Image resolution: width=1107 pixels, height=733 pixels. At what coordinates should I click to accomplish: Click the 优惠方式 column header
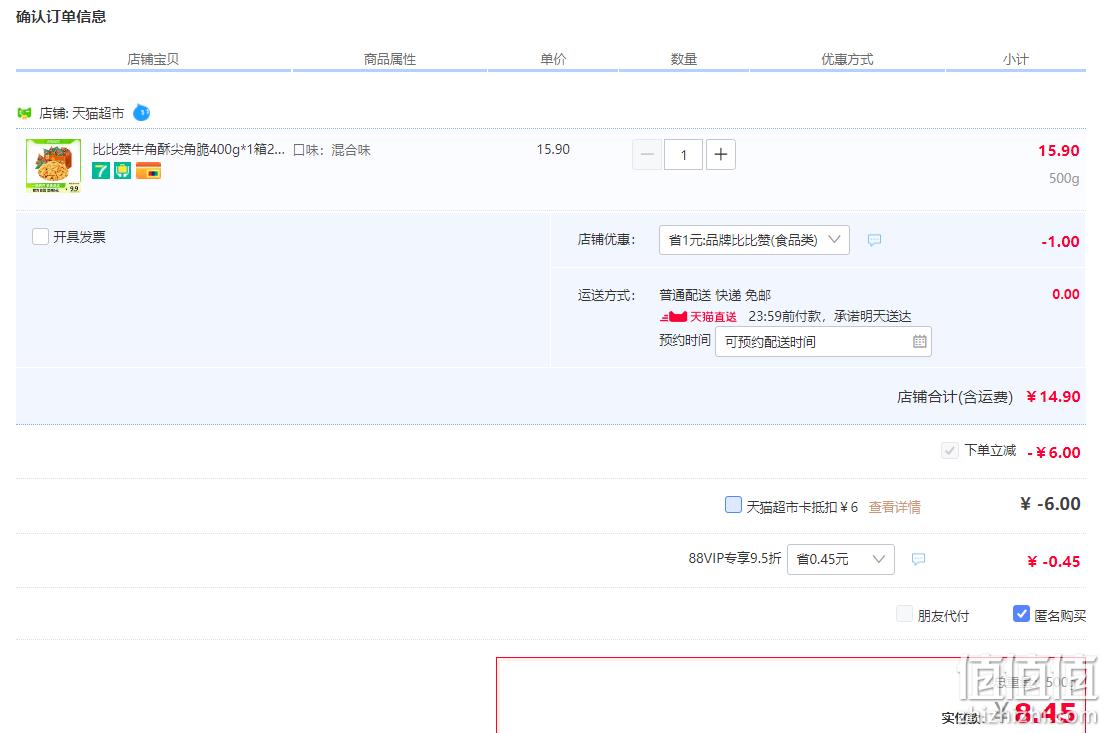tap(847, 59)
